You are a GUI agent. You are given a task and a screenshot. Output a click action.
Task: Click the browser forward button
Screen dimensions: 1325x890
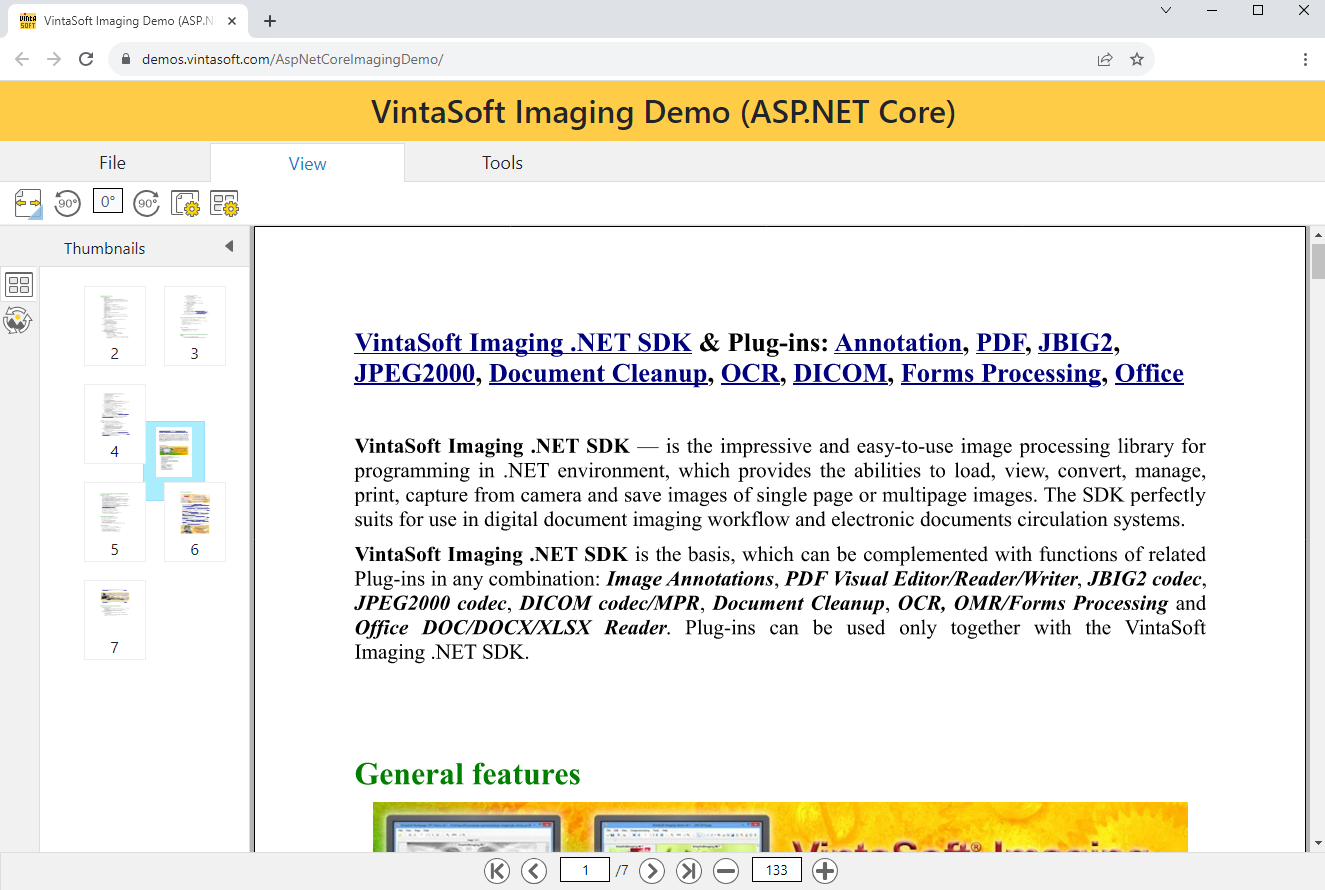pyautogui.click(x=54, y=59)
